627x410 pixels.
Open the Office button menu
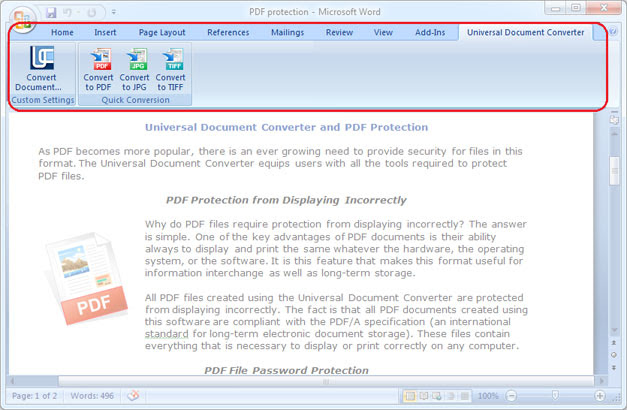22,18
